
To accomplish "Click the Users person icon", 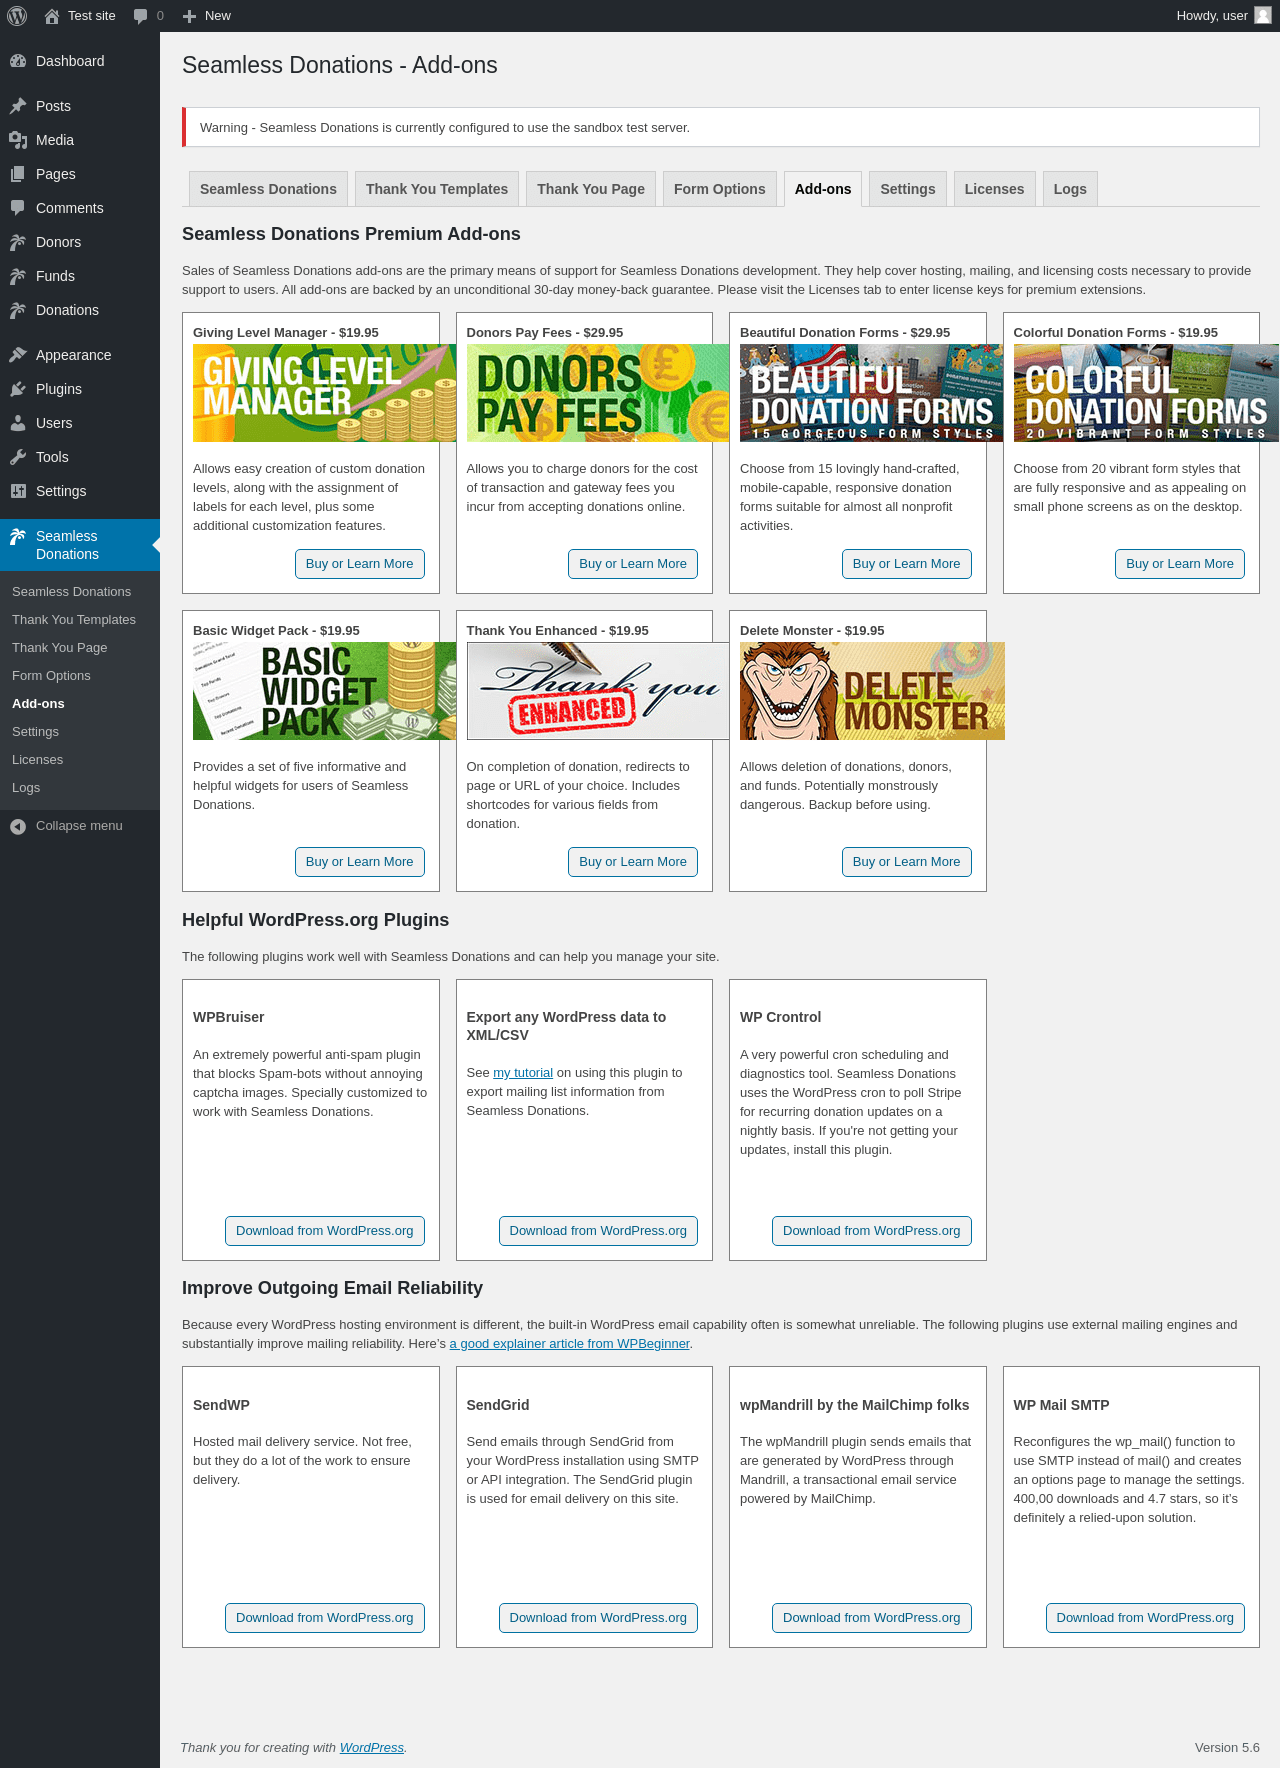I will (18, 423).
